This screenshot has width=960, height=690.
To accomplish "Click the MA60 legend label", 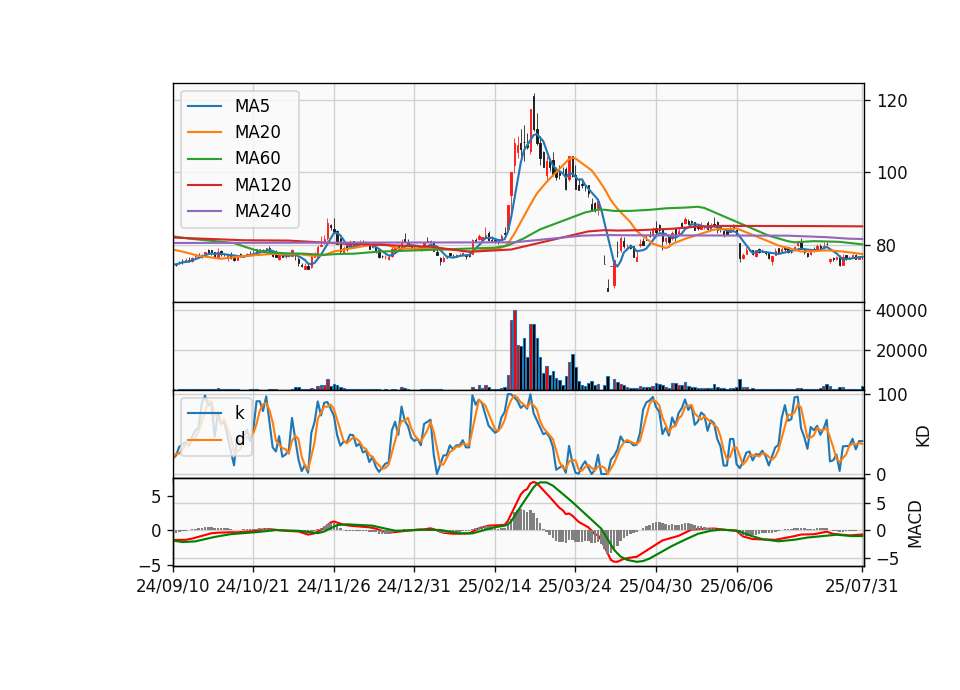I will pos(257,159).
